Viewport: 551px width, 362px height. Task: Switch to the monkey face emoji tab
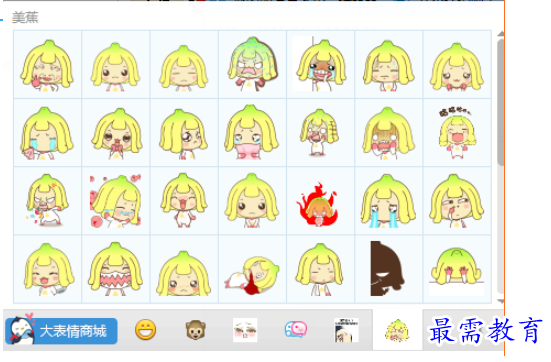(196, 330)
